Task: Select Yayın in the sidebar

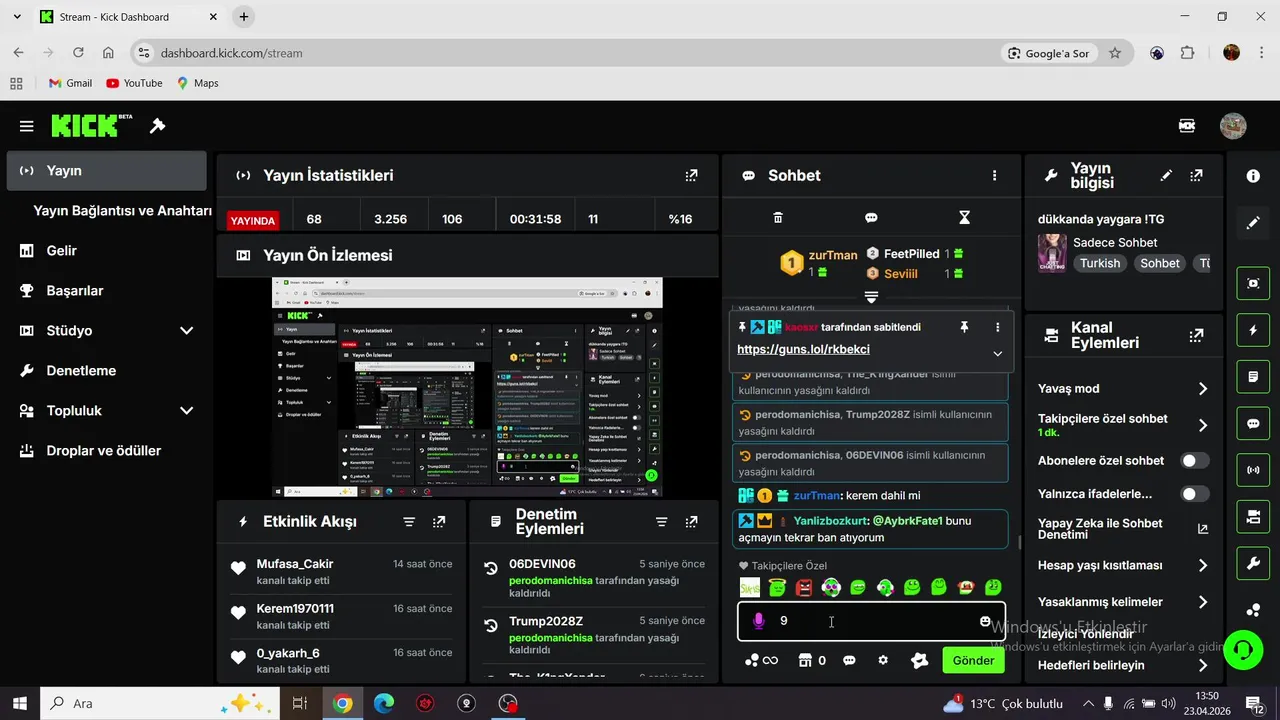Action: point(106,170)
